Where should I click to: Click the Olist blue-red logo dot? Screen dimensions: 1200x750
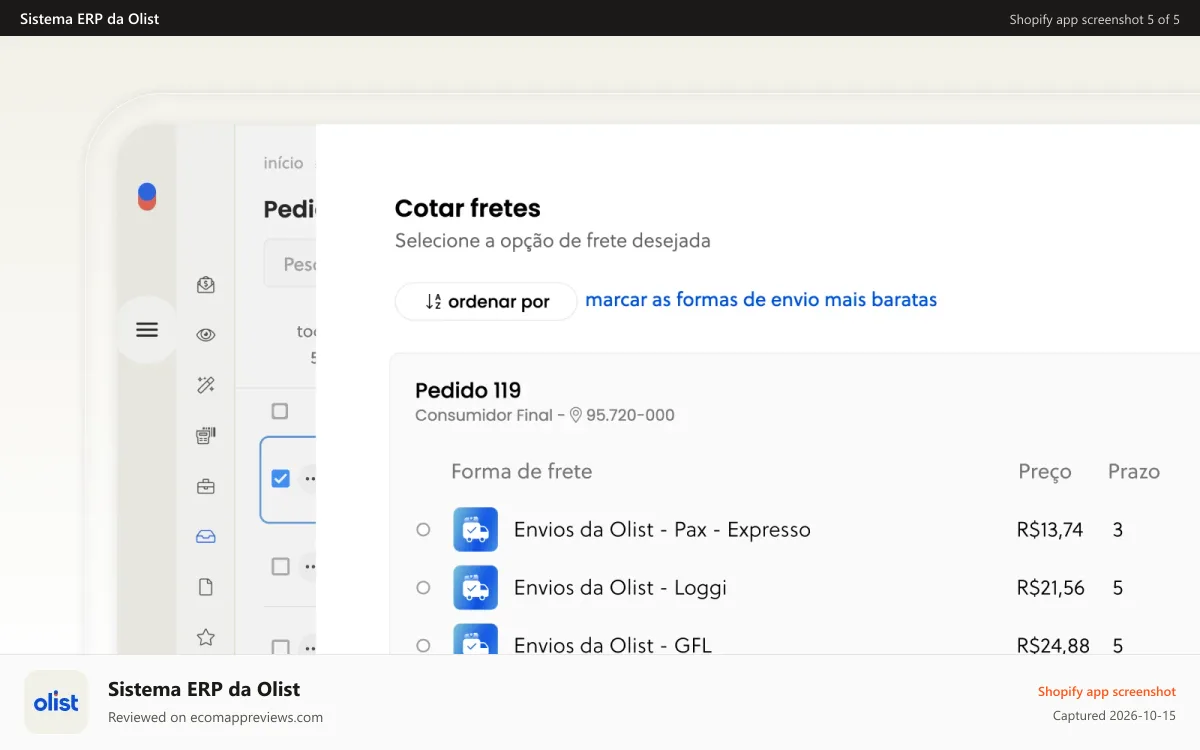pos(147,196)
